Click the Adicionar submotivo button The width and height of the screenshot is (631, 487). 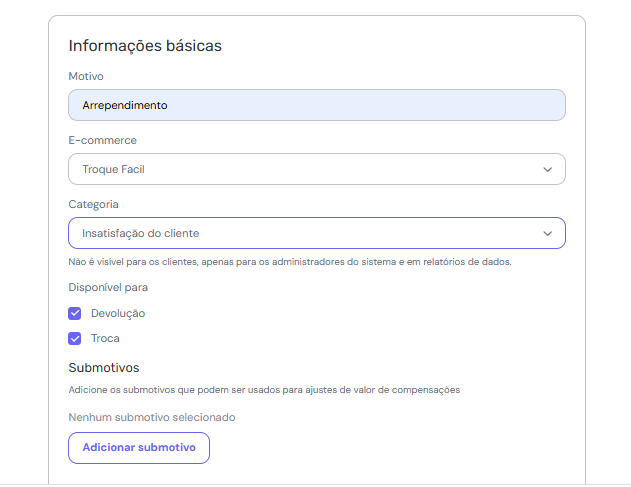(x=139, y=448)
